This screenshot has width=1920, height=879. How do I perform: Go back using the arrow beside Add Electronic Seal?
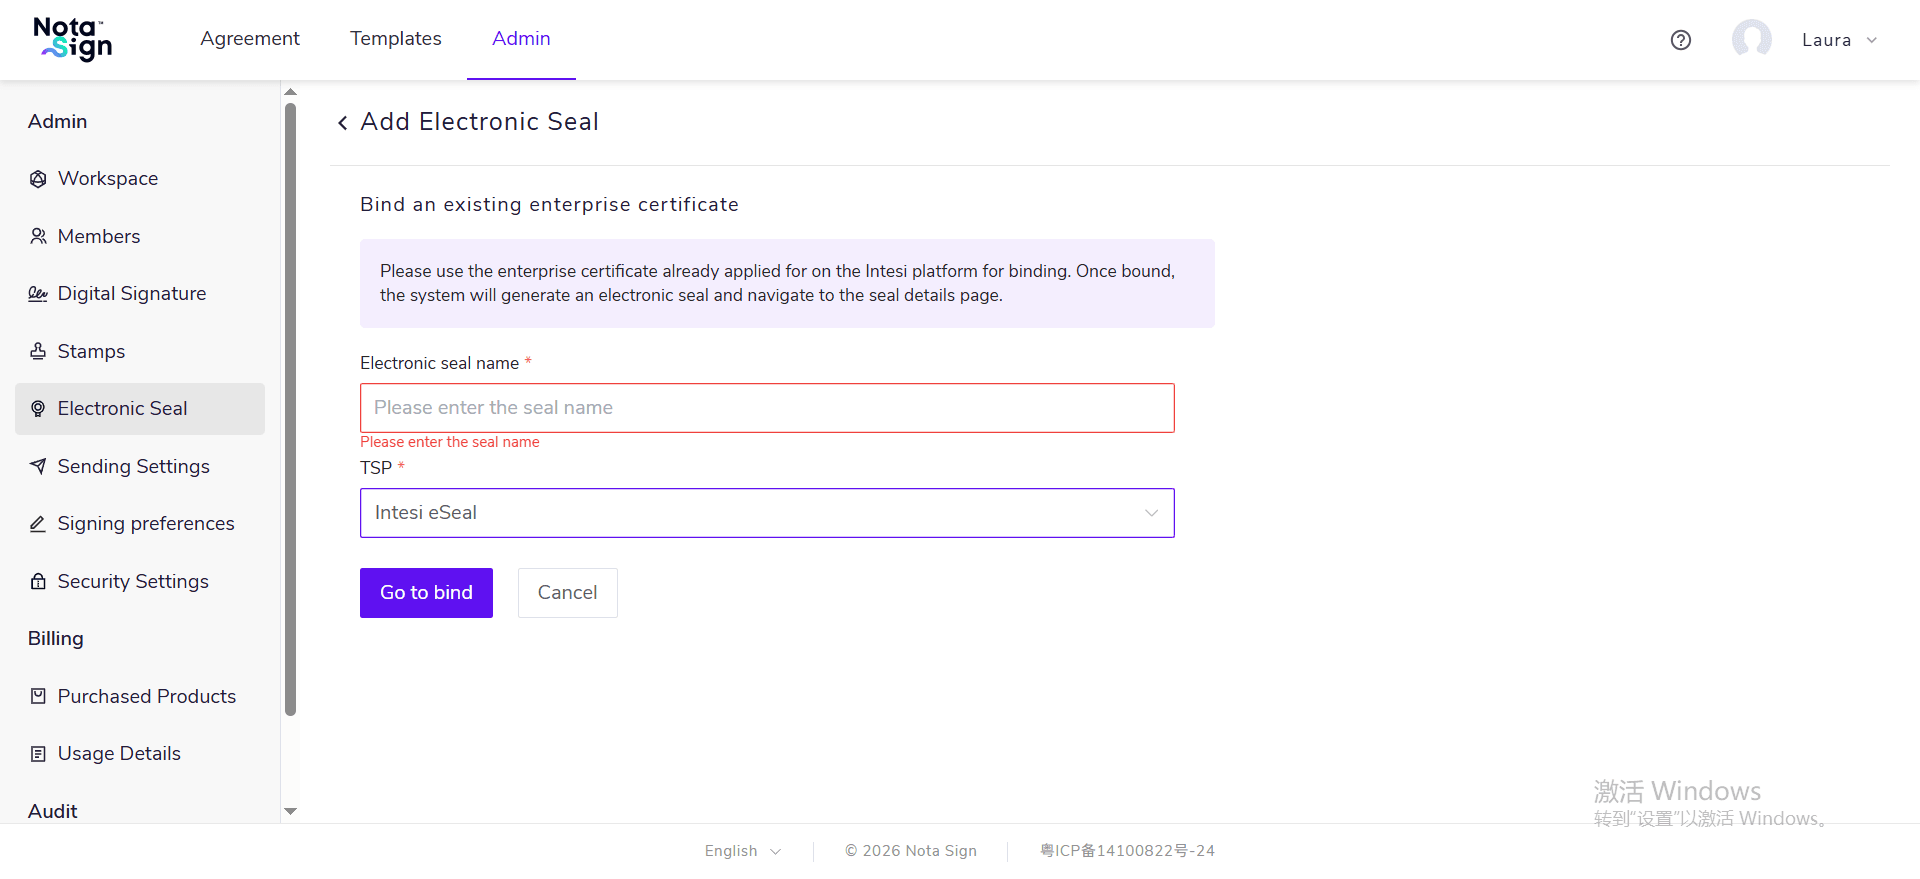(x=342, y=122)
